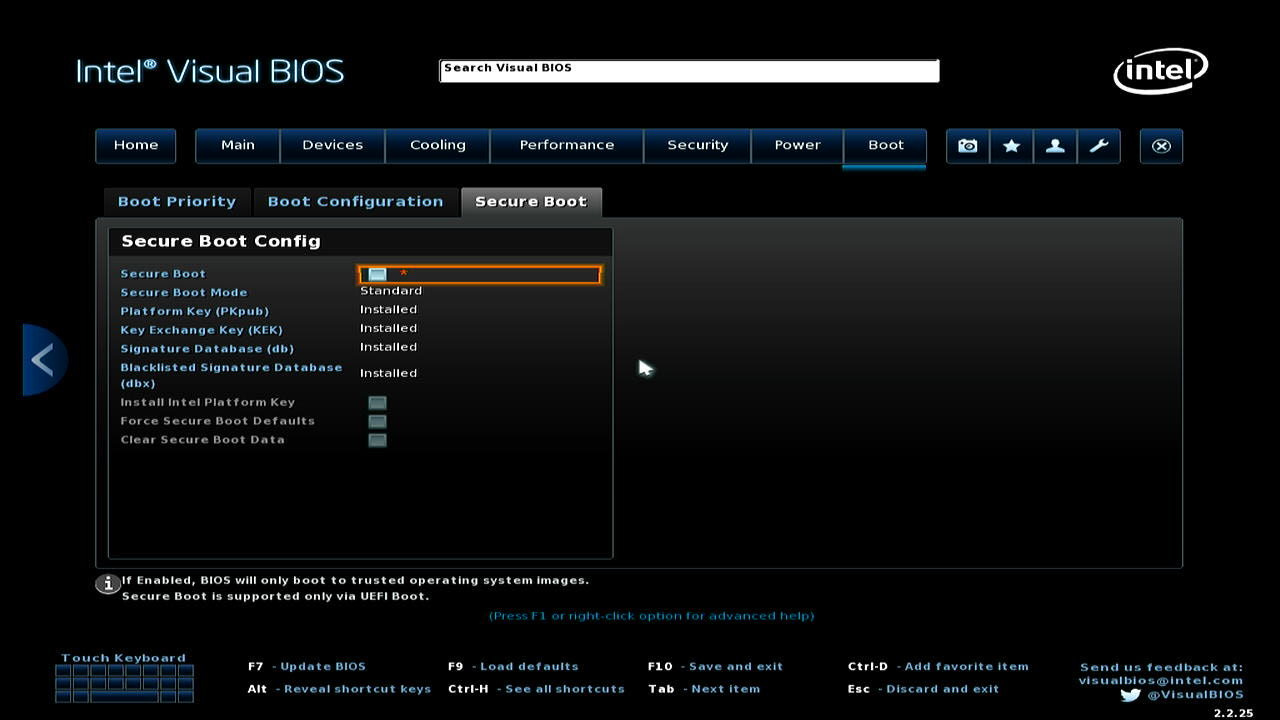Screen dimensions: 1280x720
Task: Click the info icon beside help text
Action: [x=107, y=584]
